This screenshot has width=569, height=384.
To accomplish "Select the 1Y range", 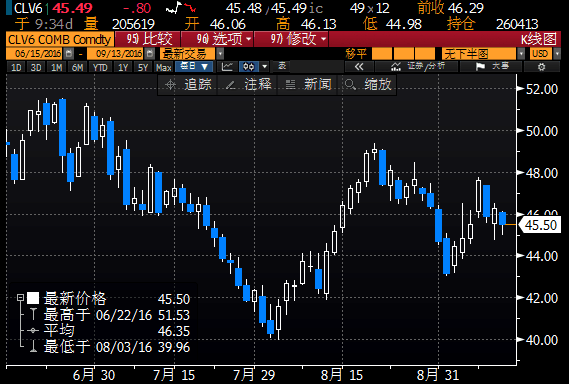I will coord(123,67).
